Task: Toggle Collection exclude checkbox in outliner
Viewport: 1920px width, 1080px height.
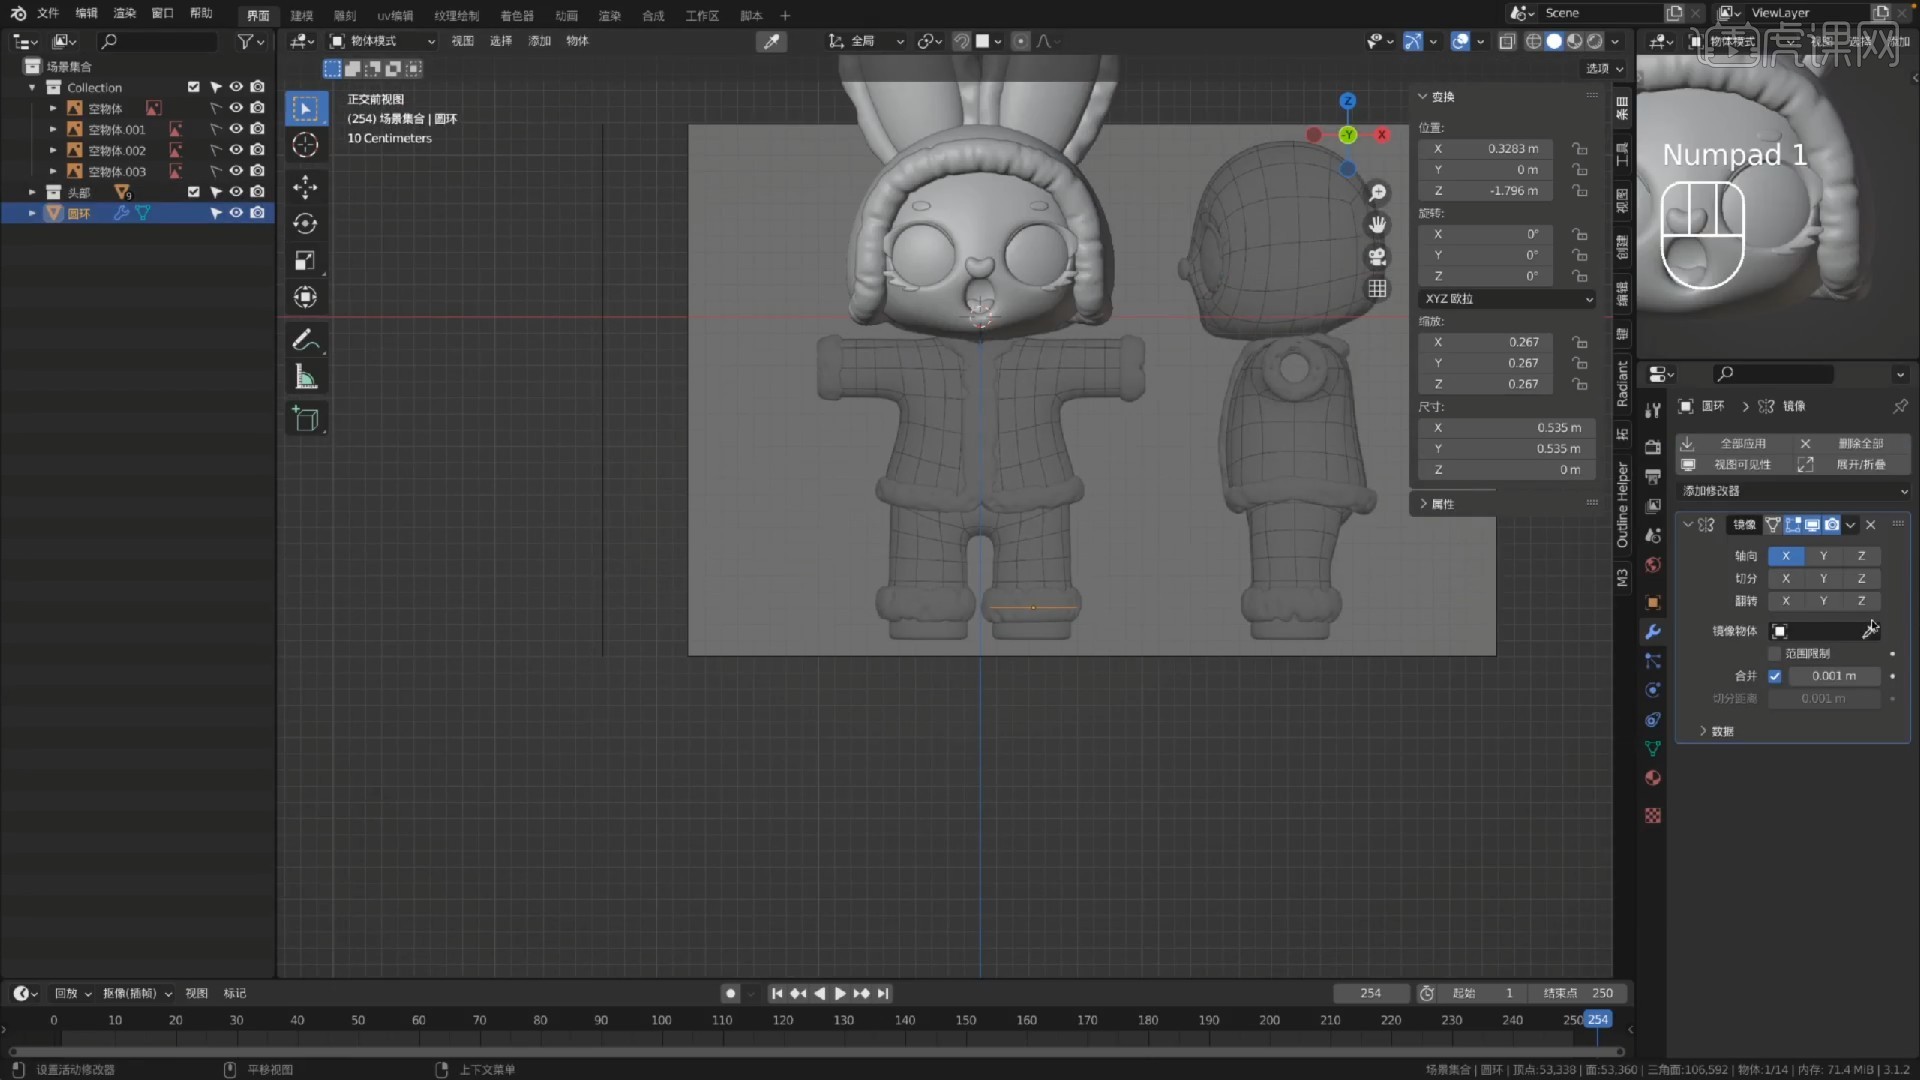Action: pyautogui.click(x=194, y=87)
